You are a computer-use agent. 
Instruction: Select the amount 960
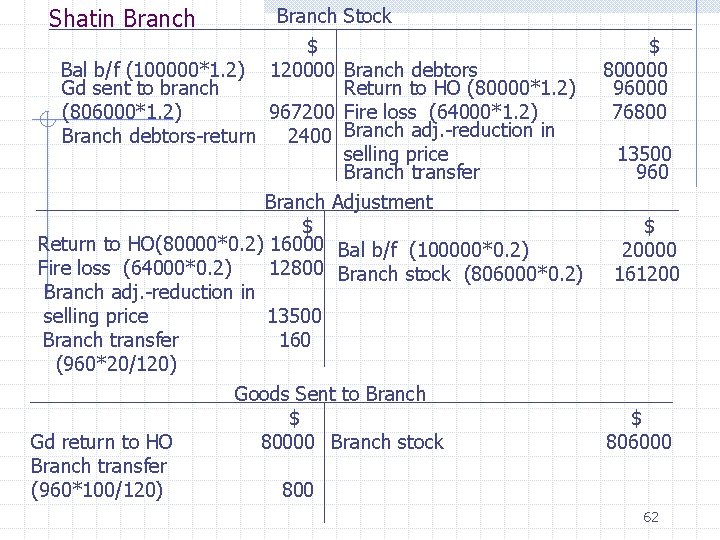pyautogui.click(x=652, y=172)
